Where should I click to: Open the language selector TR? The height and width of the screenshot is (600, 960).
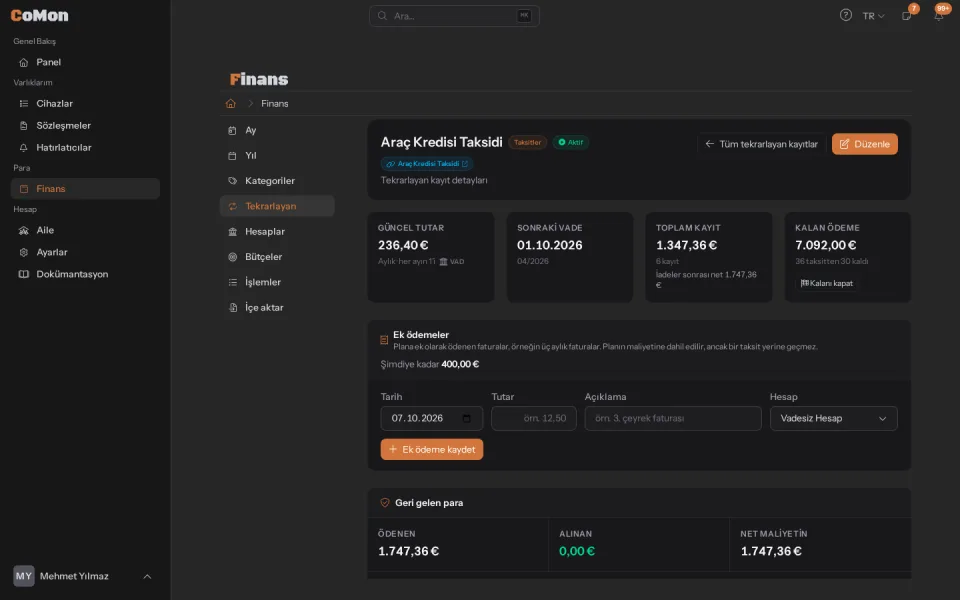pos(874,16)
